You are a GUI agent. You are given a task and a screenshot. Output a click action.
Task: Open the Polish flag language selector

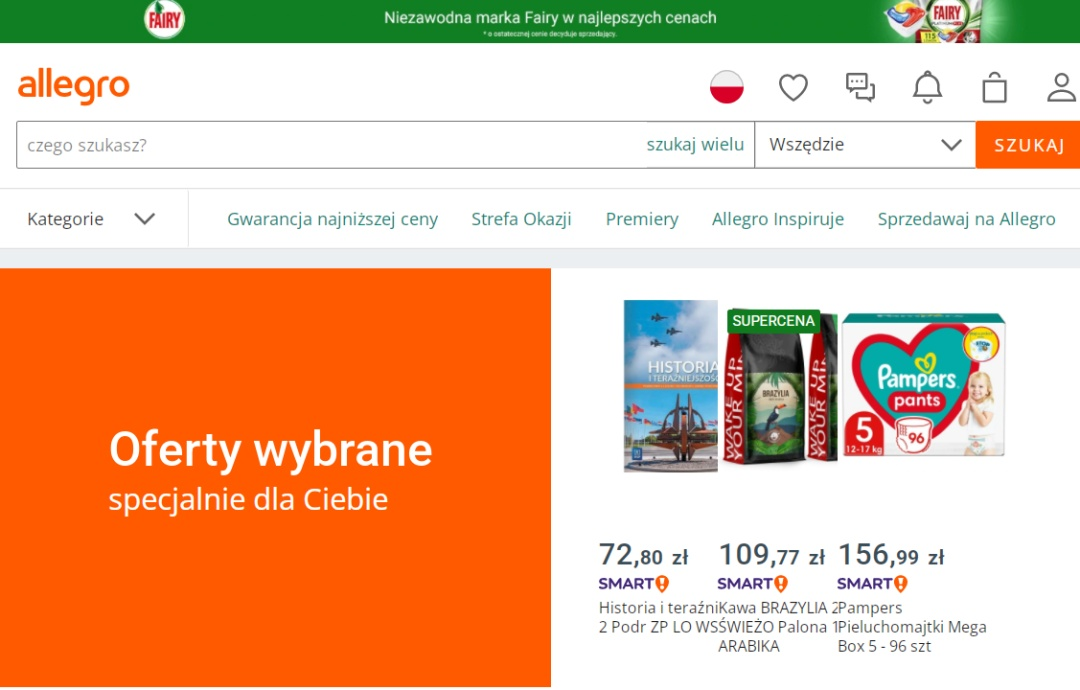pyautogui.click(x=727, y=88)
